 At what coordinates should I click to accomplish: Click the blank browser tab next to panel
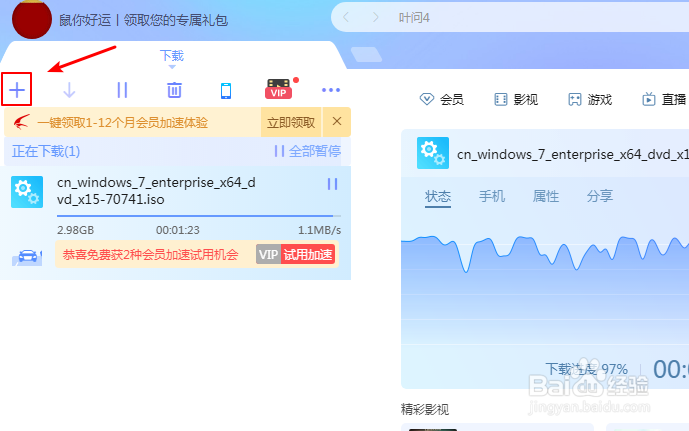tap(366, 54)
